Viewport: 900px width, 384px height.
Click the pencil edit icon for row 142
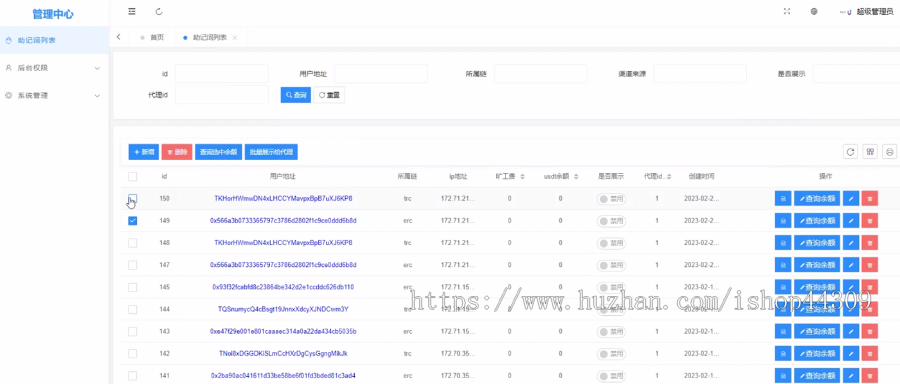click(851, 354)
